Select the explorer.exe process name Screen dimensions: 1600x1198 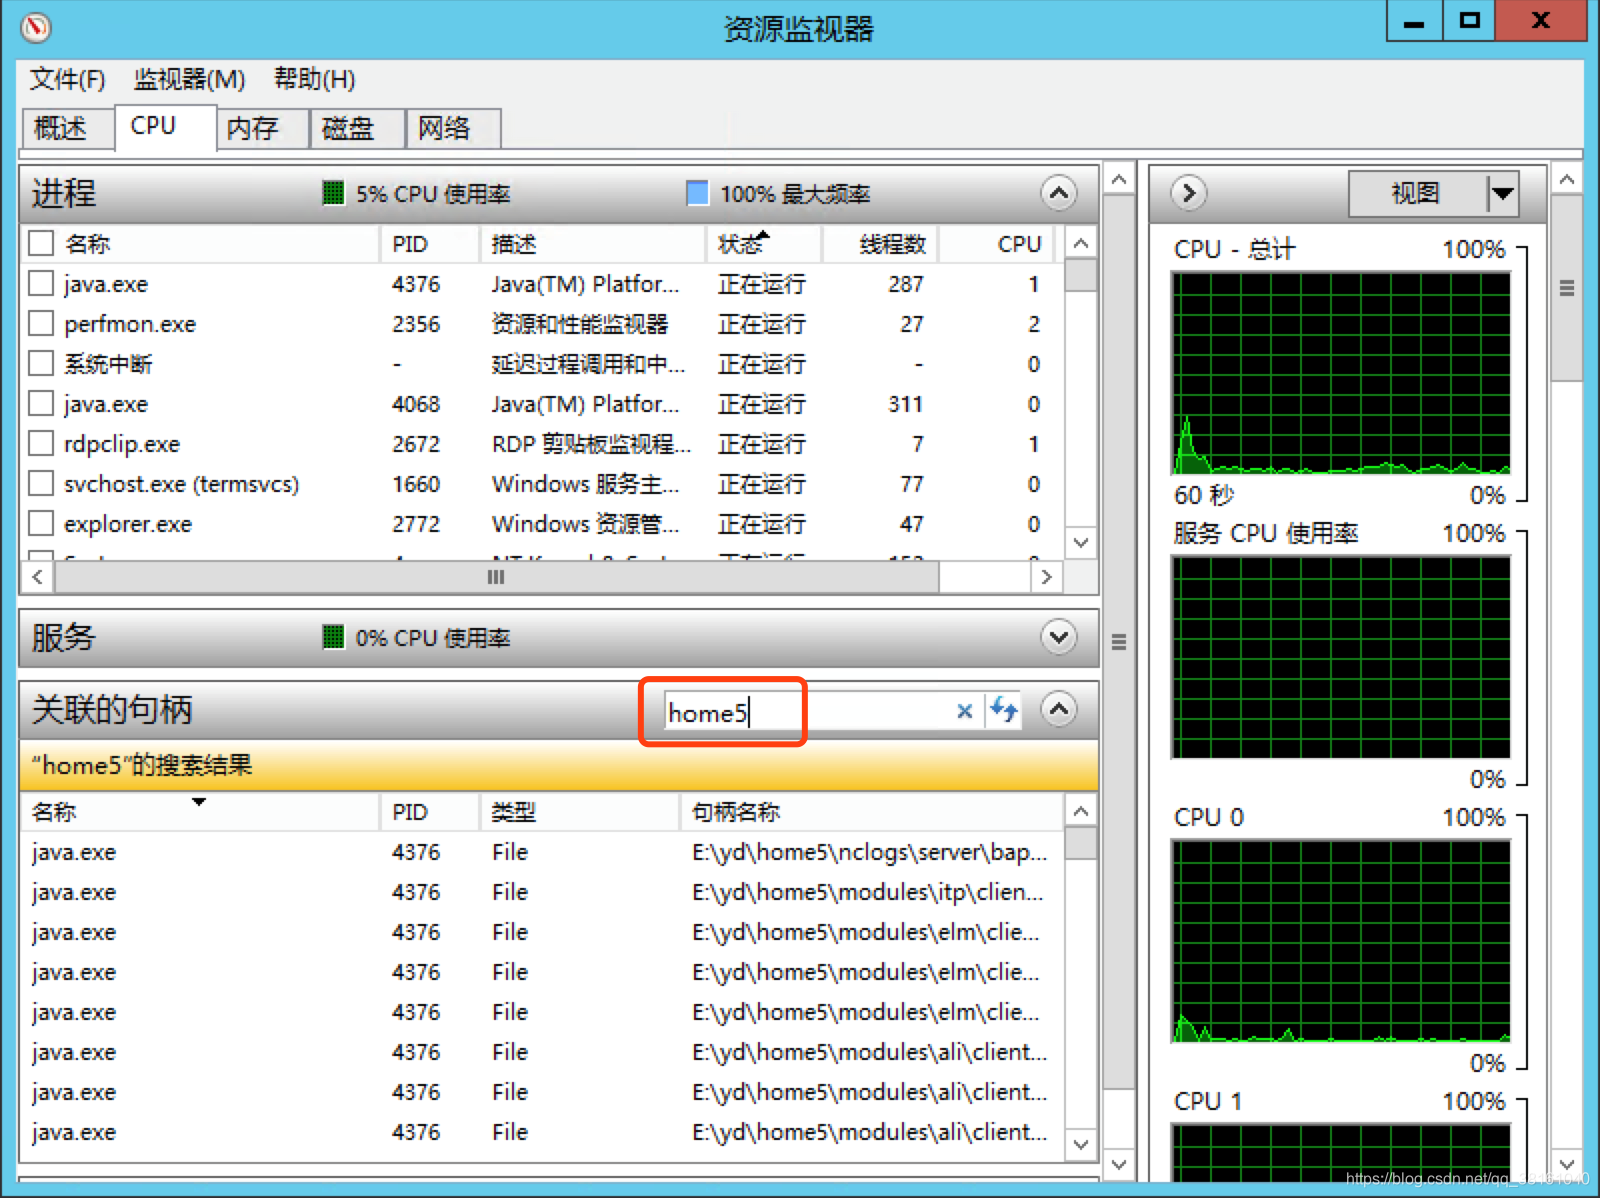coord(128,524)
